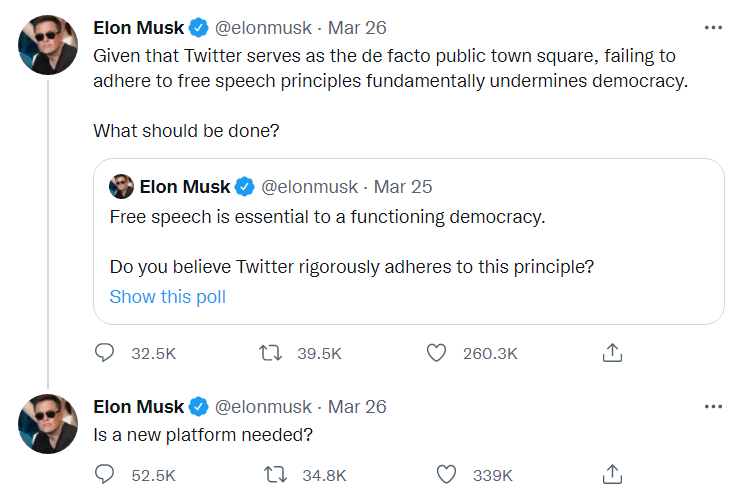Like the tweet with 339K likes
745x499 pixels.
pos(446,474)
